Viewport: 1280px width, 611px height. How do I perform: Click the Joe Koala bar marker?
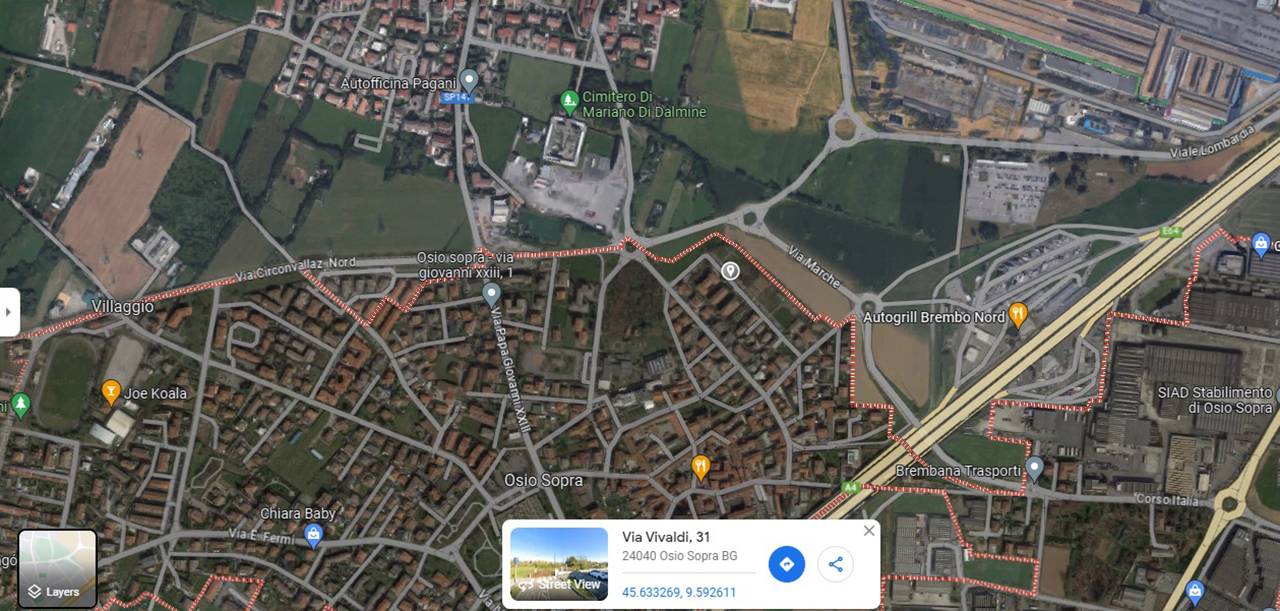(111, 392)
